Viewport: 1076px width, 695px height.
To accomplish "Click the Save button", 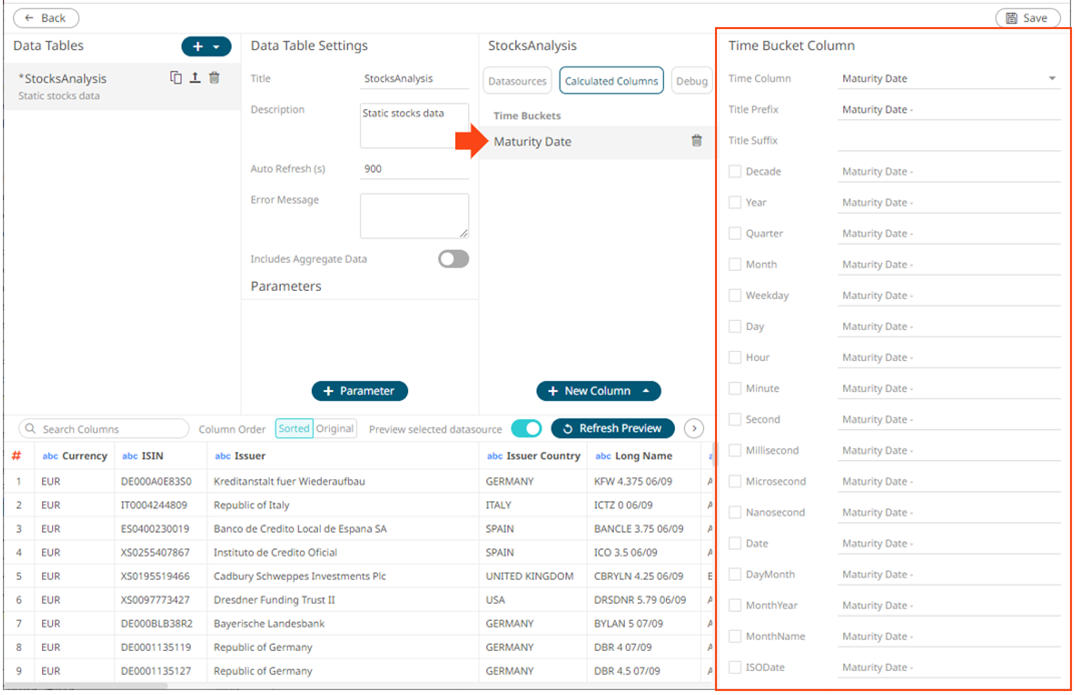I will tap(1027, 18).
